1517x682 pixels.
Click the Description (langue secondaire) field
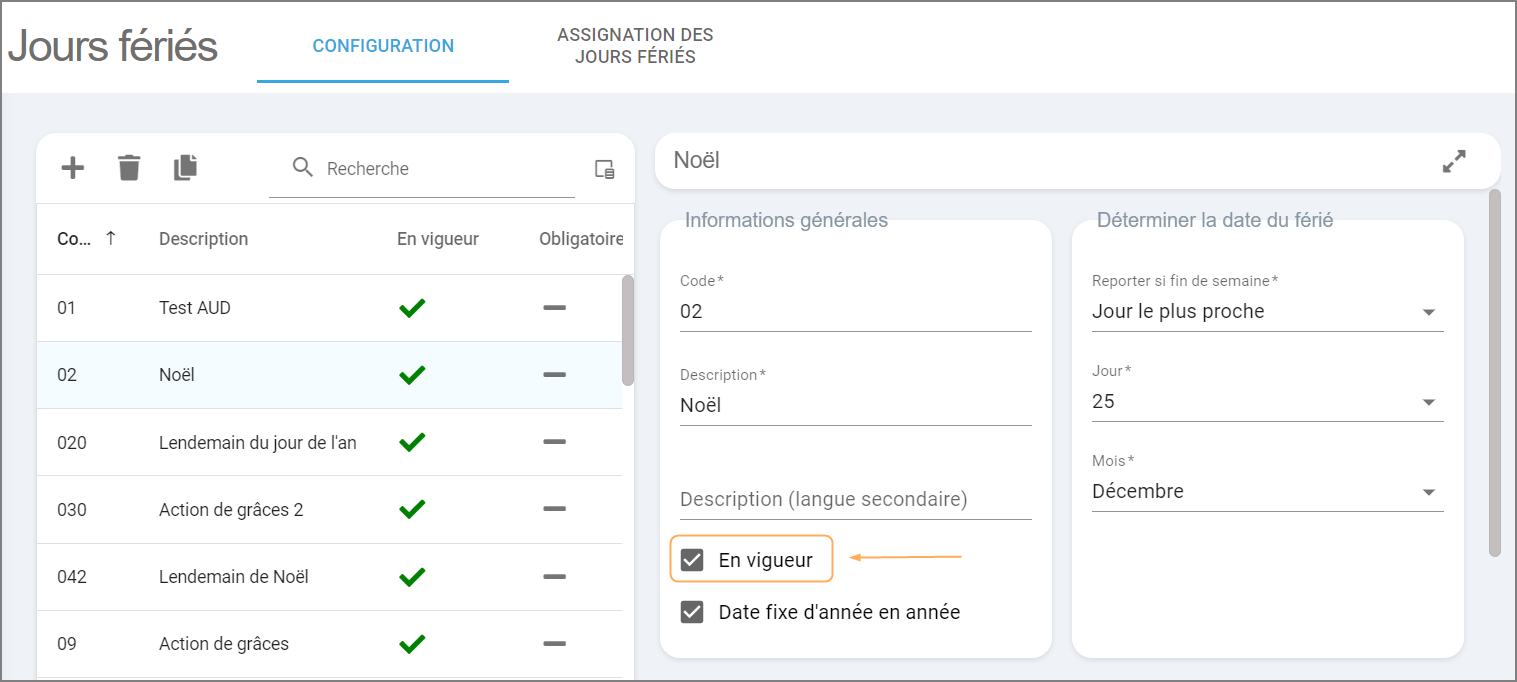[855, 499]
